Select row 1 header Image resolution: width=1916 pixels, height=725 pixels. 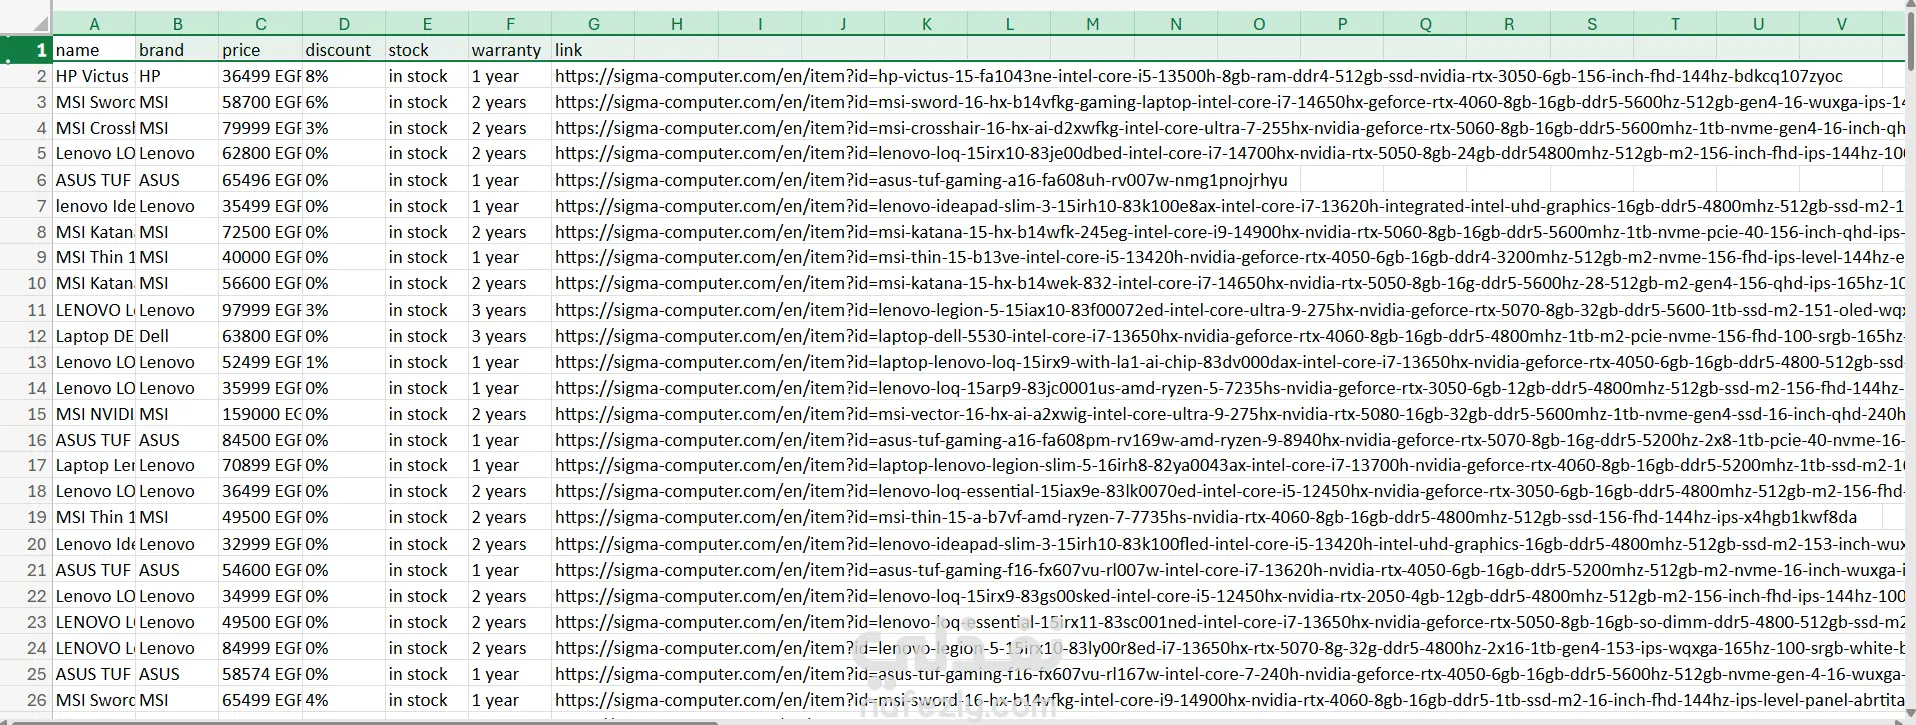(x=26, y=50)
